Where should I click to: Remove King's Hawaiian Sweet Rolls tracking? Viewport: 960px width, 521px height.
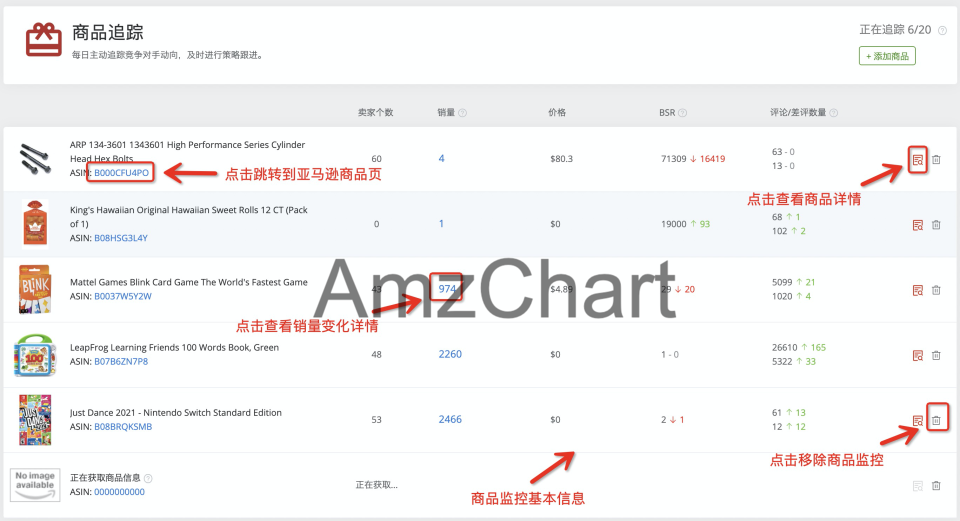[936, 225]
